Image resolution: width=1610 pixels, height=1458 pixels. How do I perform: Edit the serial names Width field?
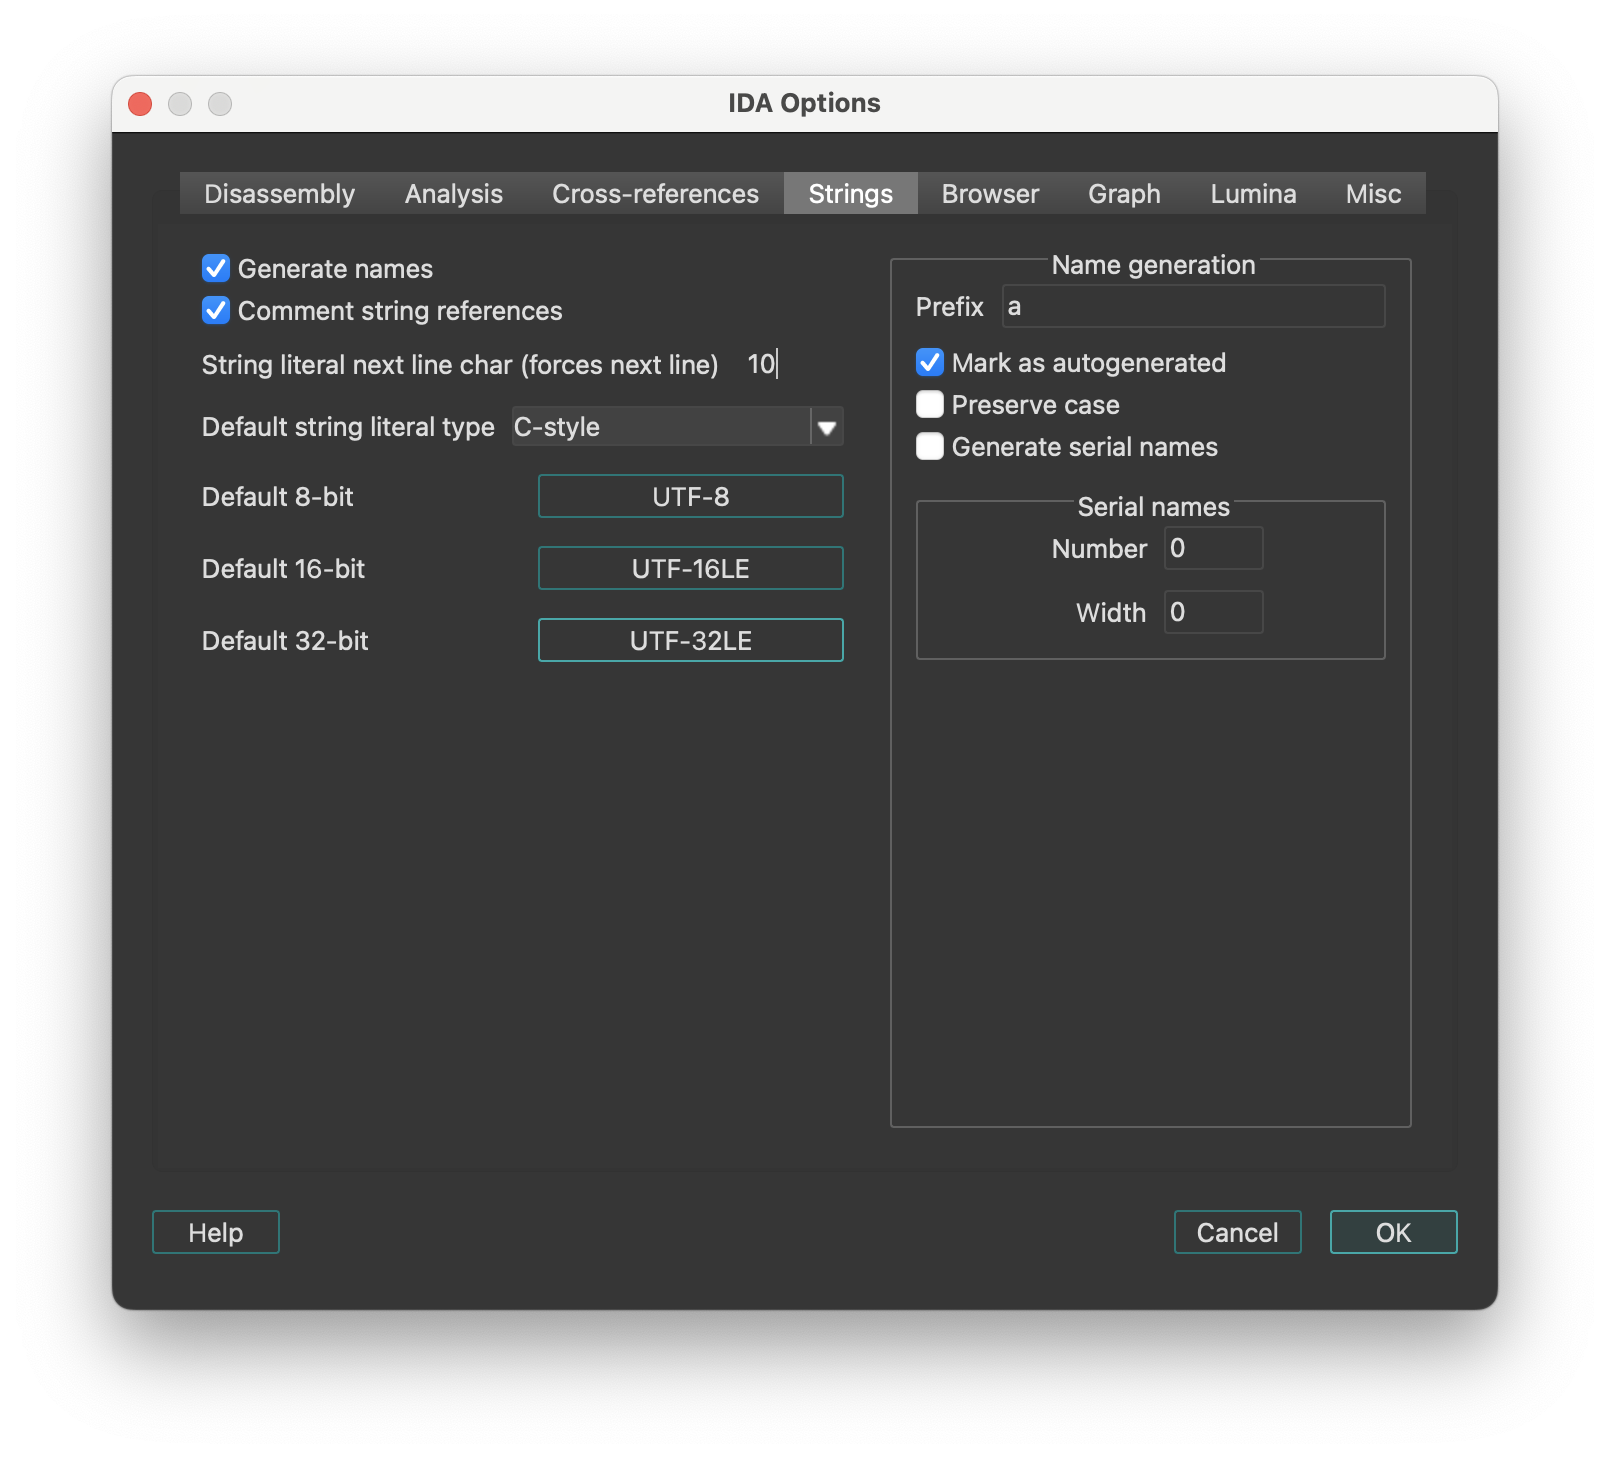[1213, 611]
